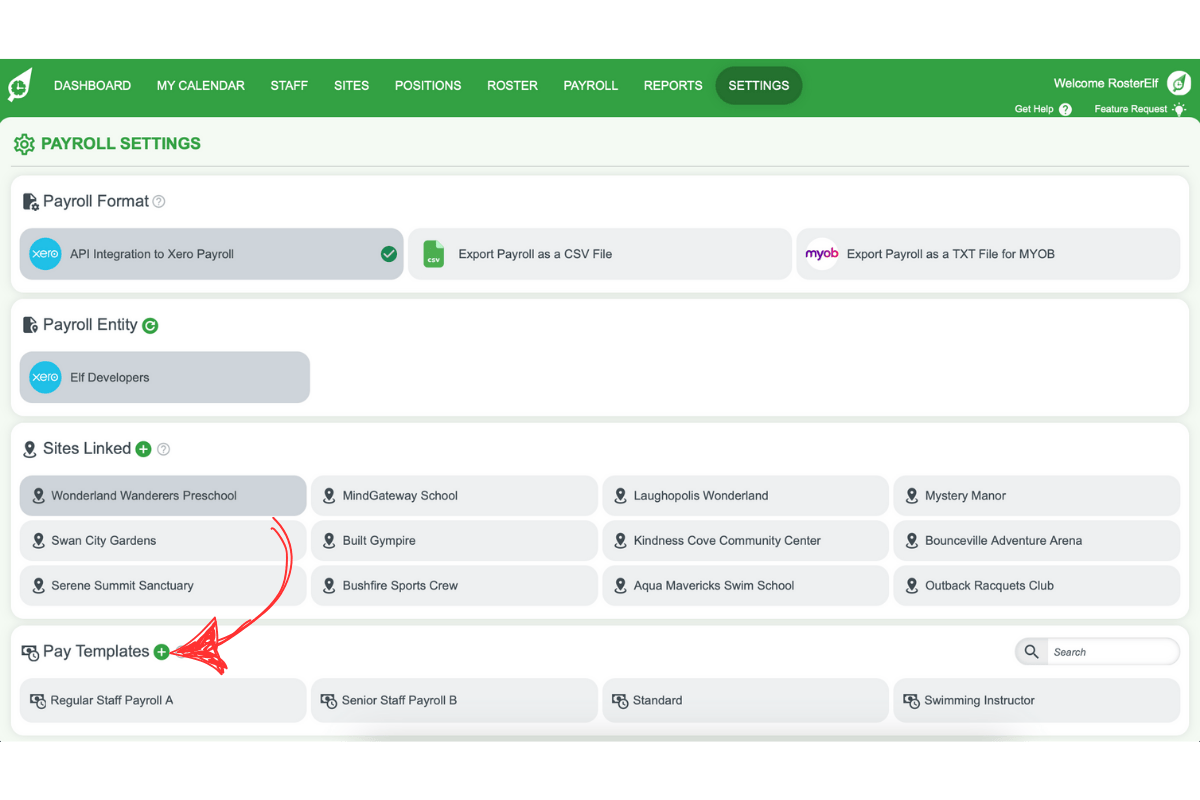Click the Get Help link
The image size is (1200, 800).
coord(1033,109)
